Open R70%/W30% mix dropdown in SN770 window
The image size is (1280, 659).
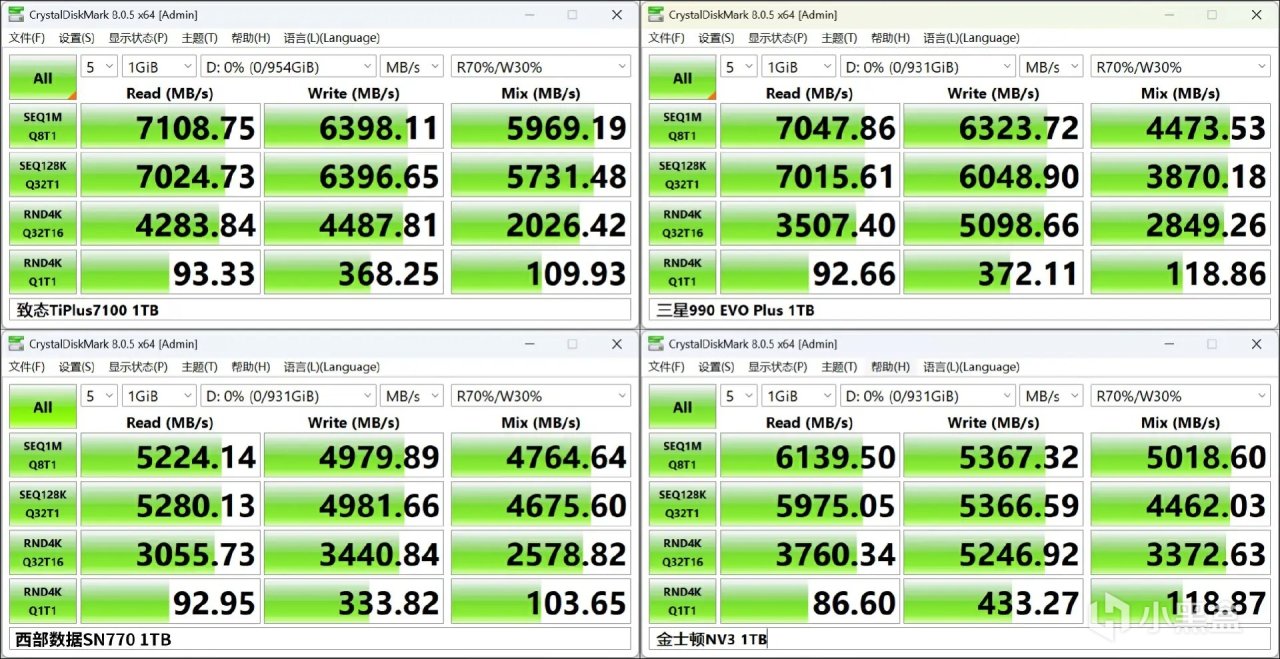(541, 396)
